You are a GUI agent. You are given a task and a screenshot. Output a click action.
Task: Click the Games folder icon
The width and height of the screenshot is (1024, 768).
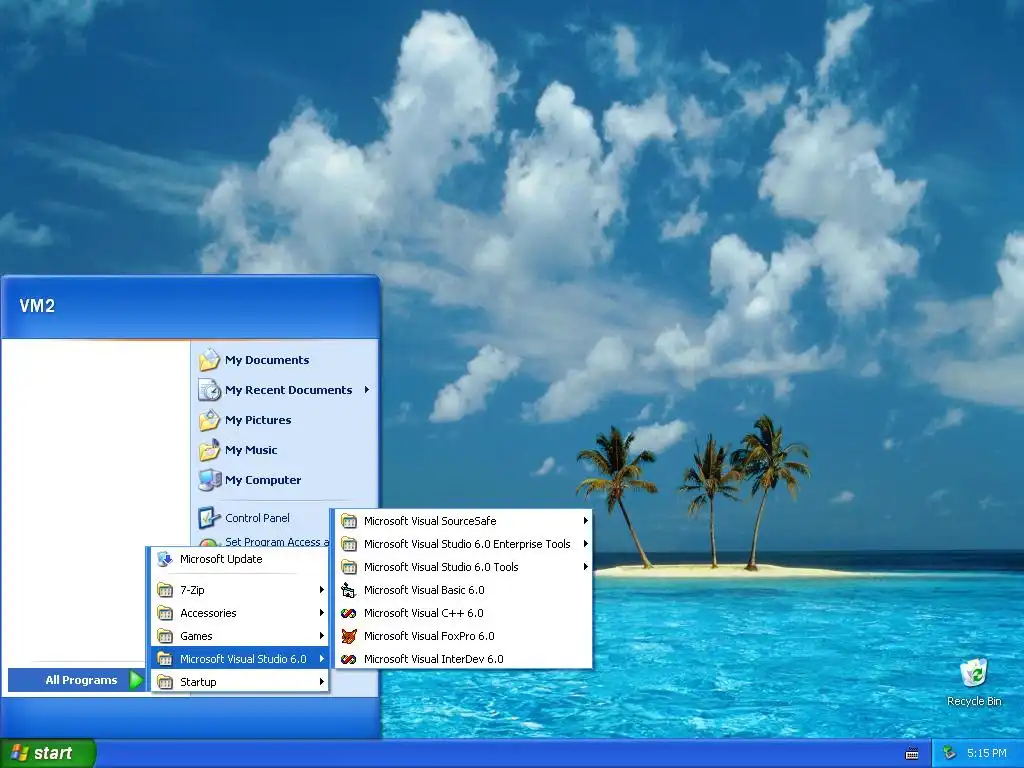point(165,636)
